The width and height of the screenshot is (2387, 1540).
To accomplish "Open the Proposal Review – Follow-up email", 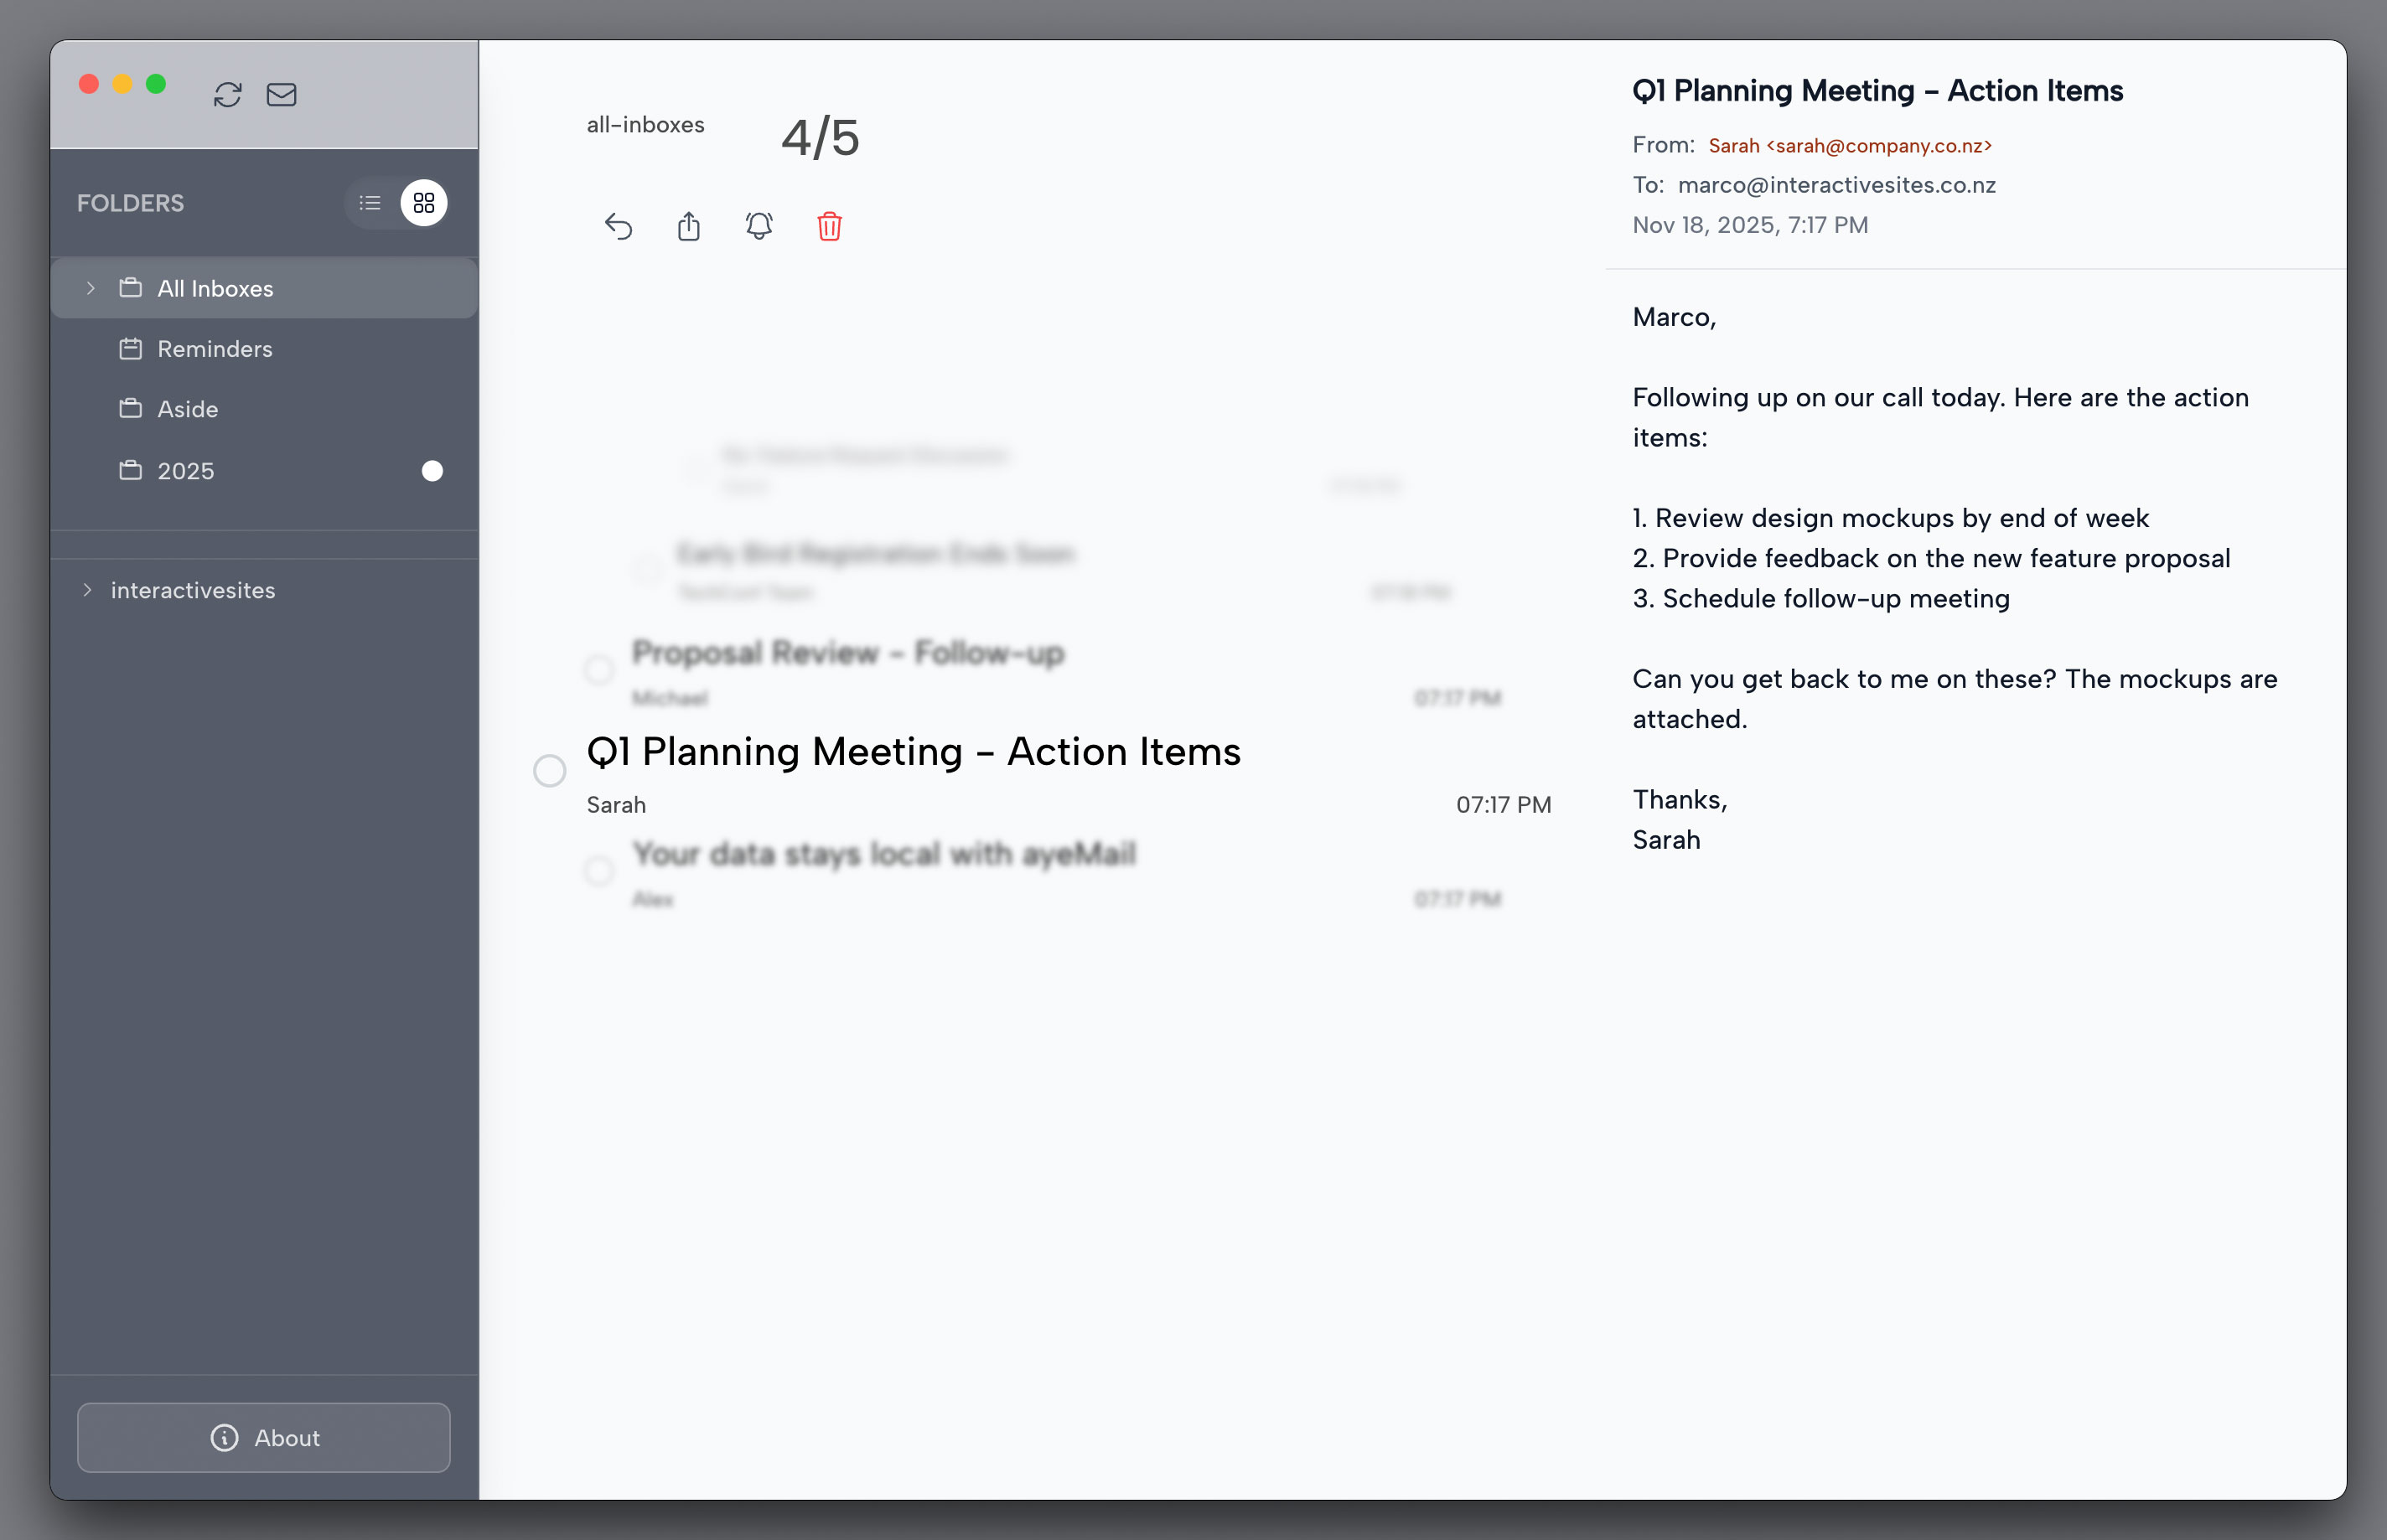I will coord(847,653).
